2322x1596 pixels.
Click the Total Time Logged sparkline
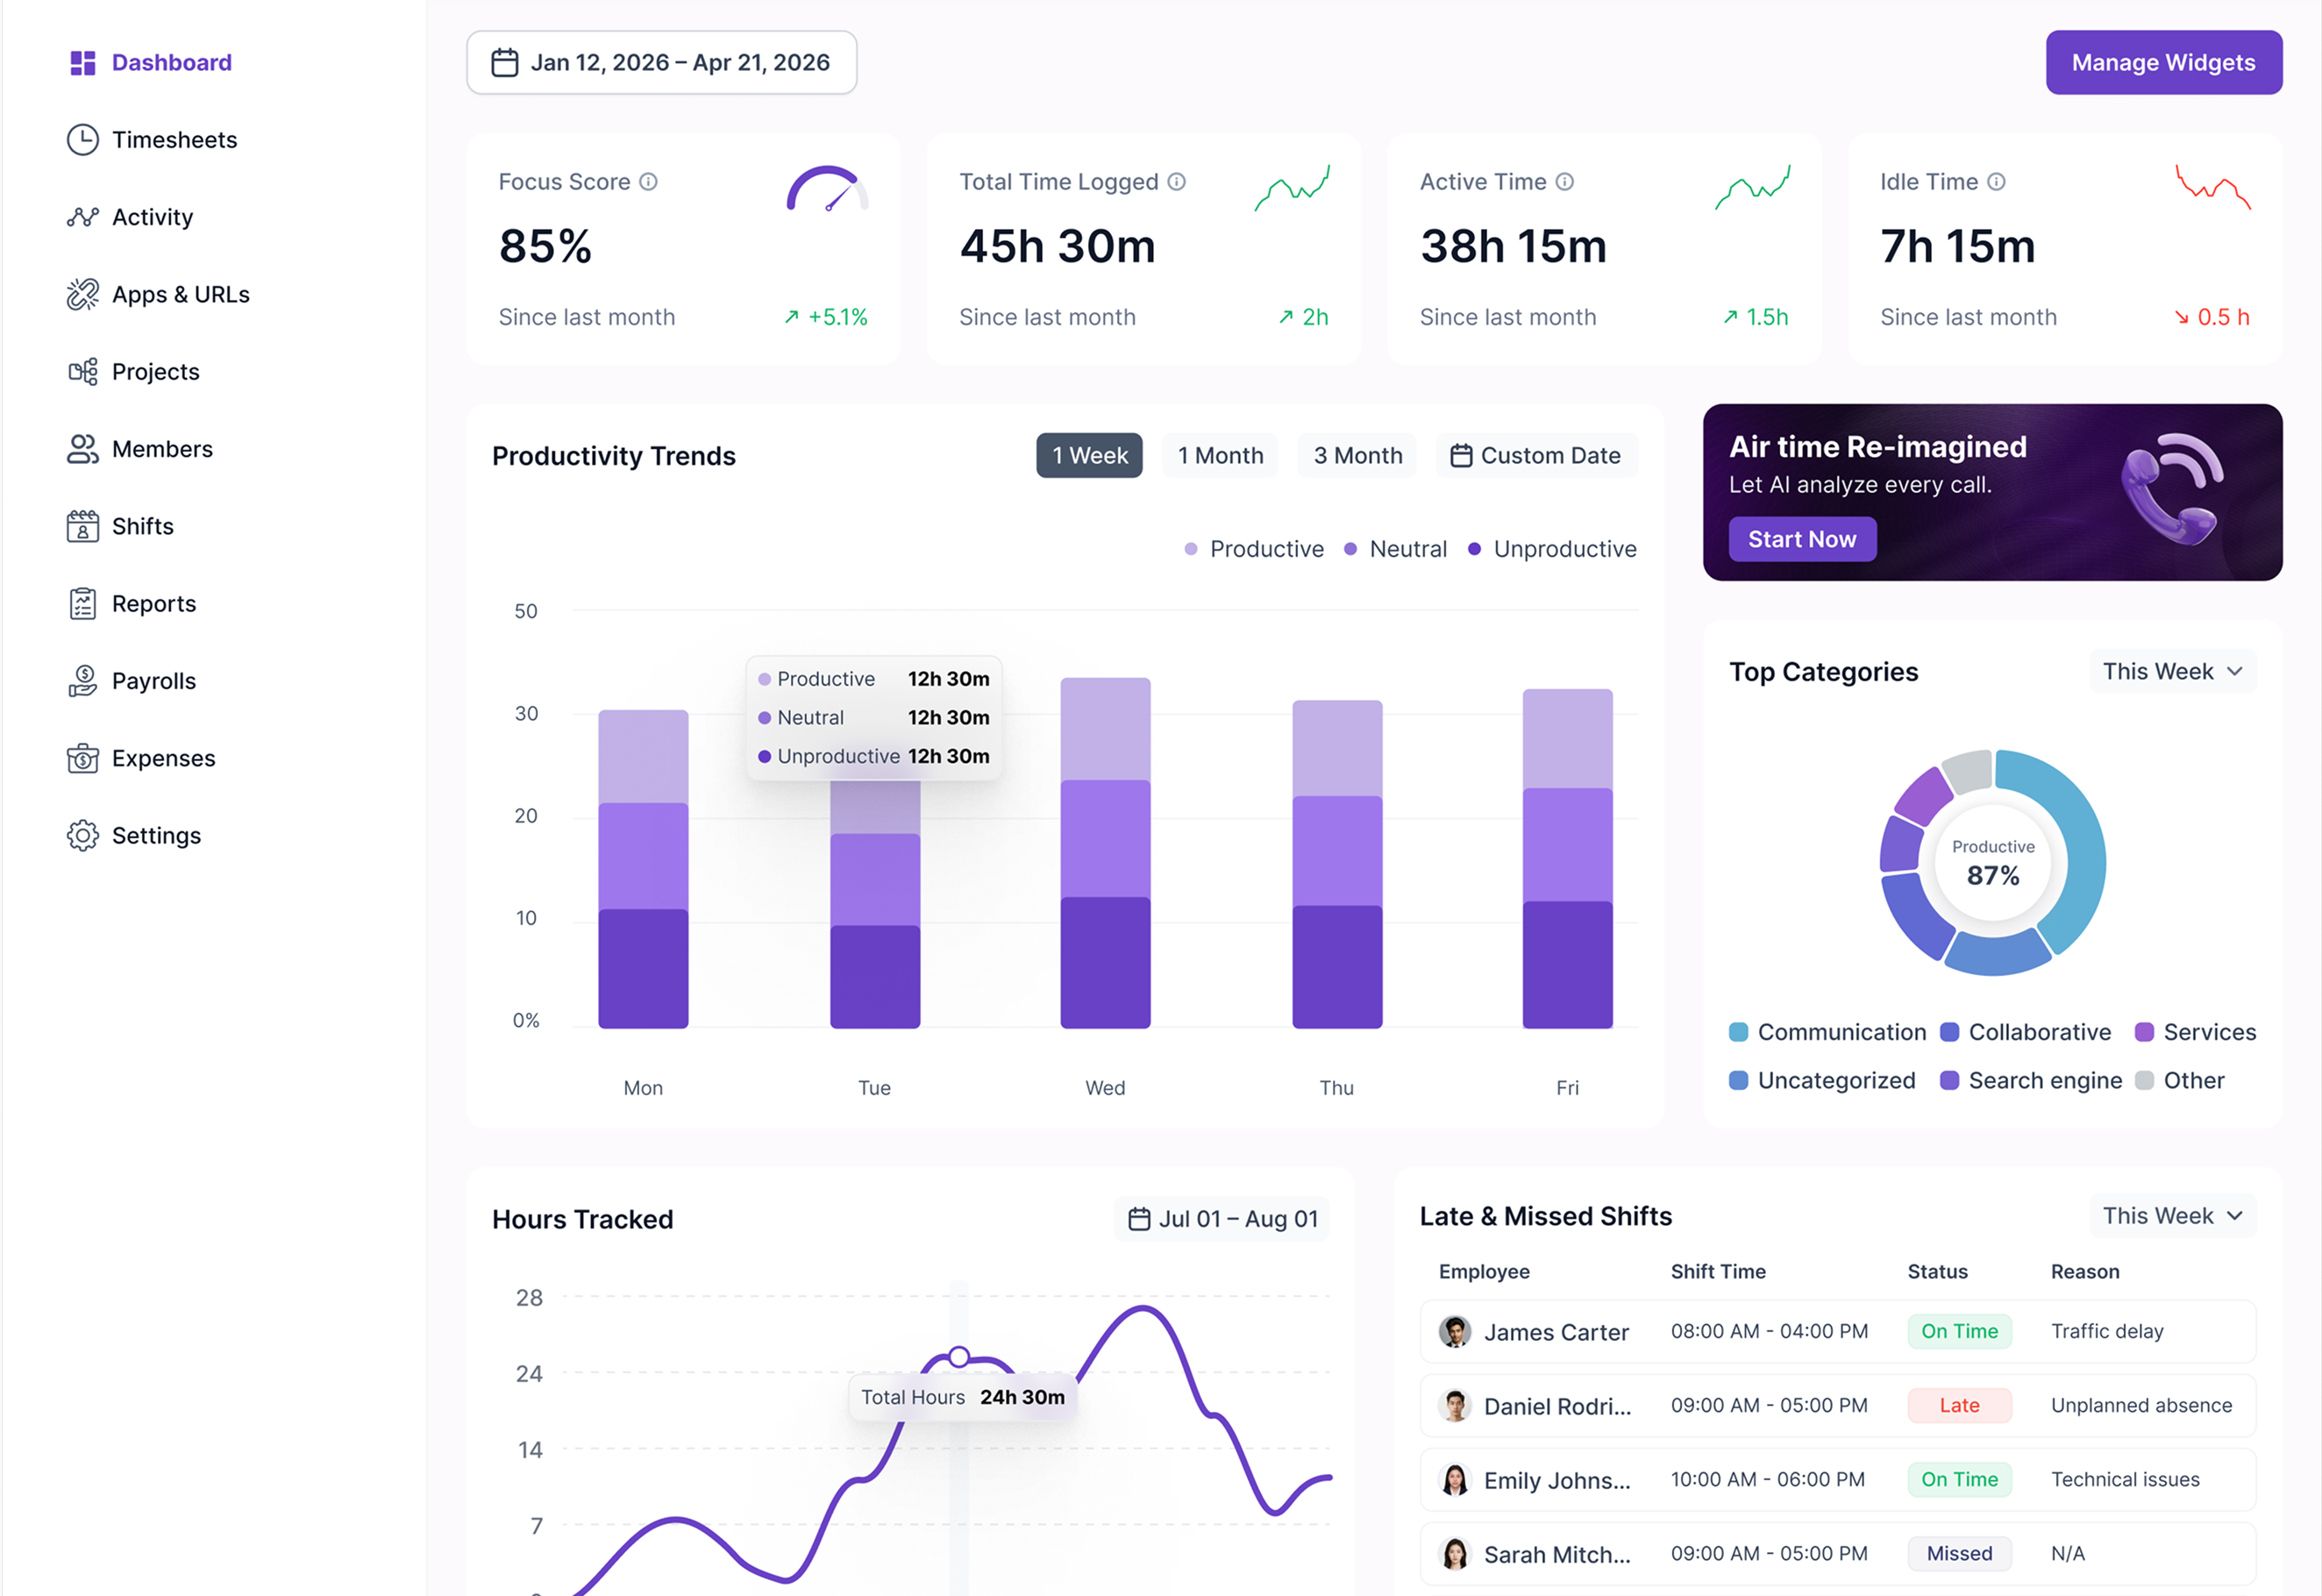(x=1292, y=188)
